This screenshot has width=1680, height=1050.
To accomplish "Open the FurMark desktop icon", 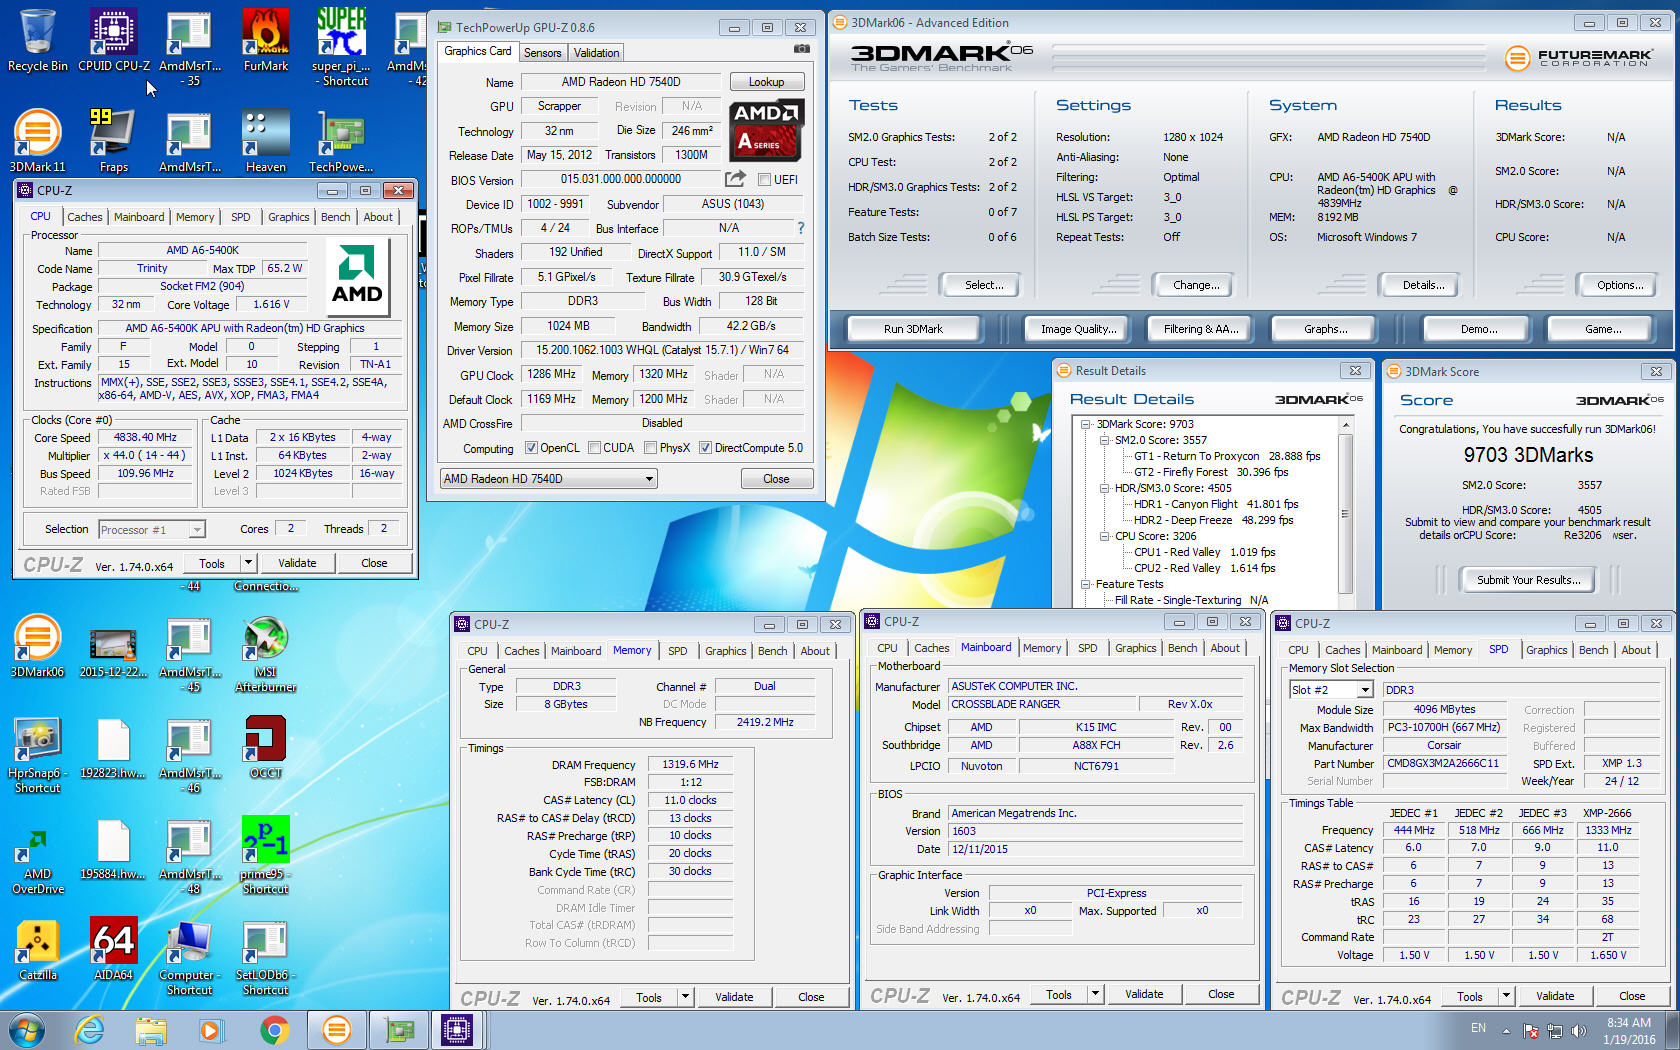I will click(266, 41).
